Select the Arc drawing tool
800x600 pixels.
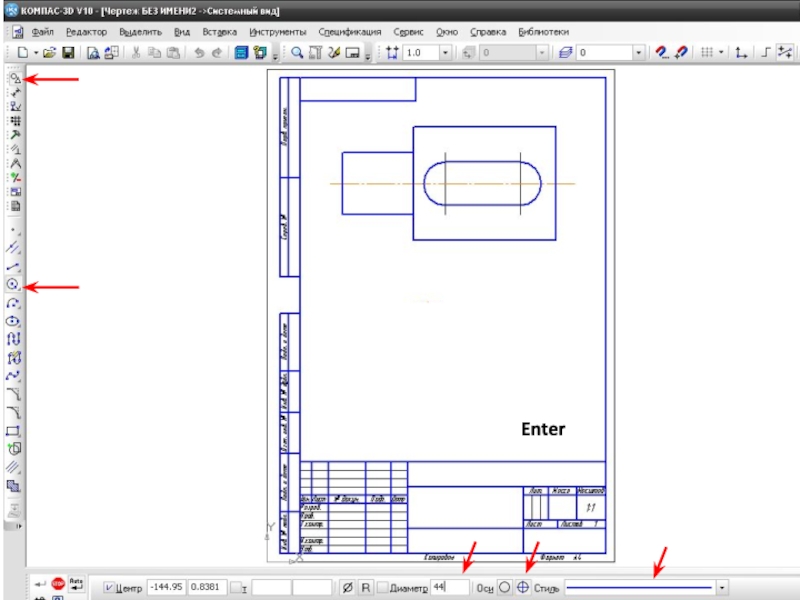(13, 303)
